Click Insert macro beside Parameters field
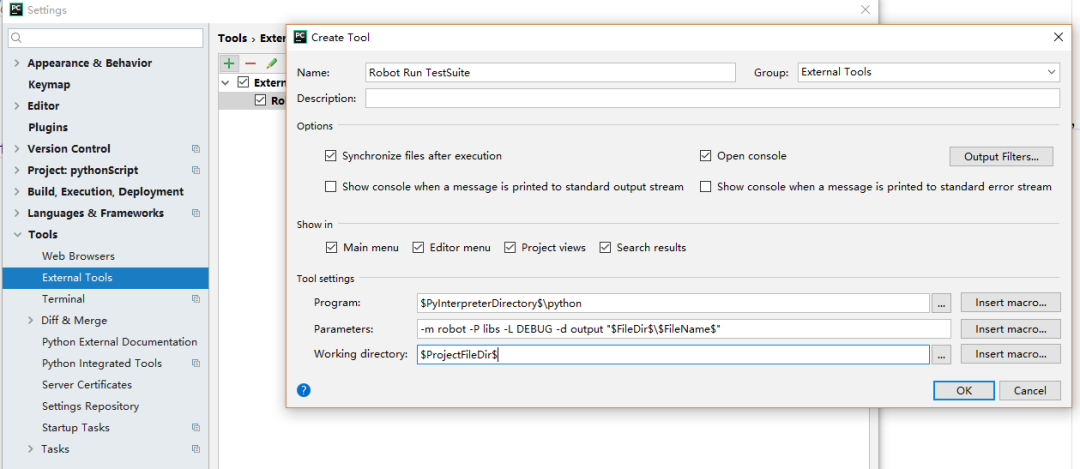 (x=1010, y=329)
